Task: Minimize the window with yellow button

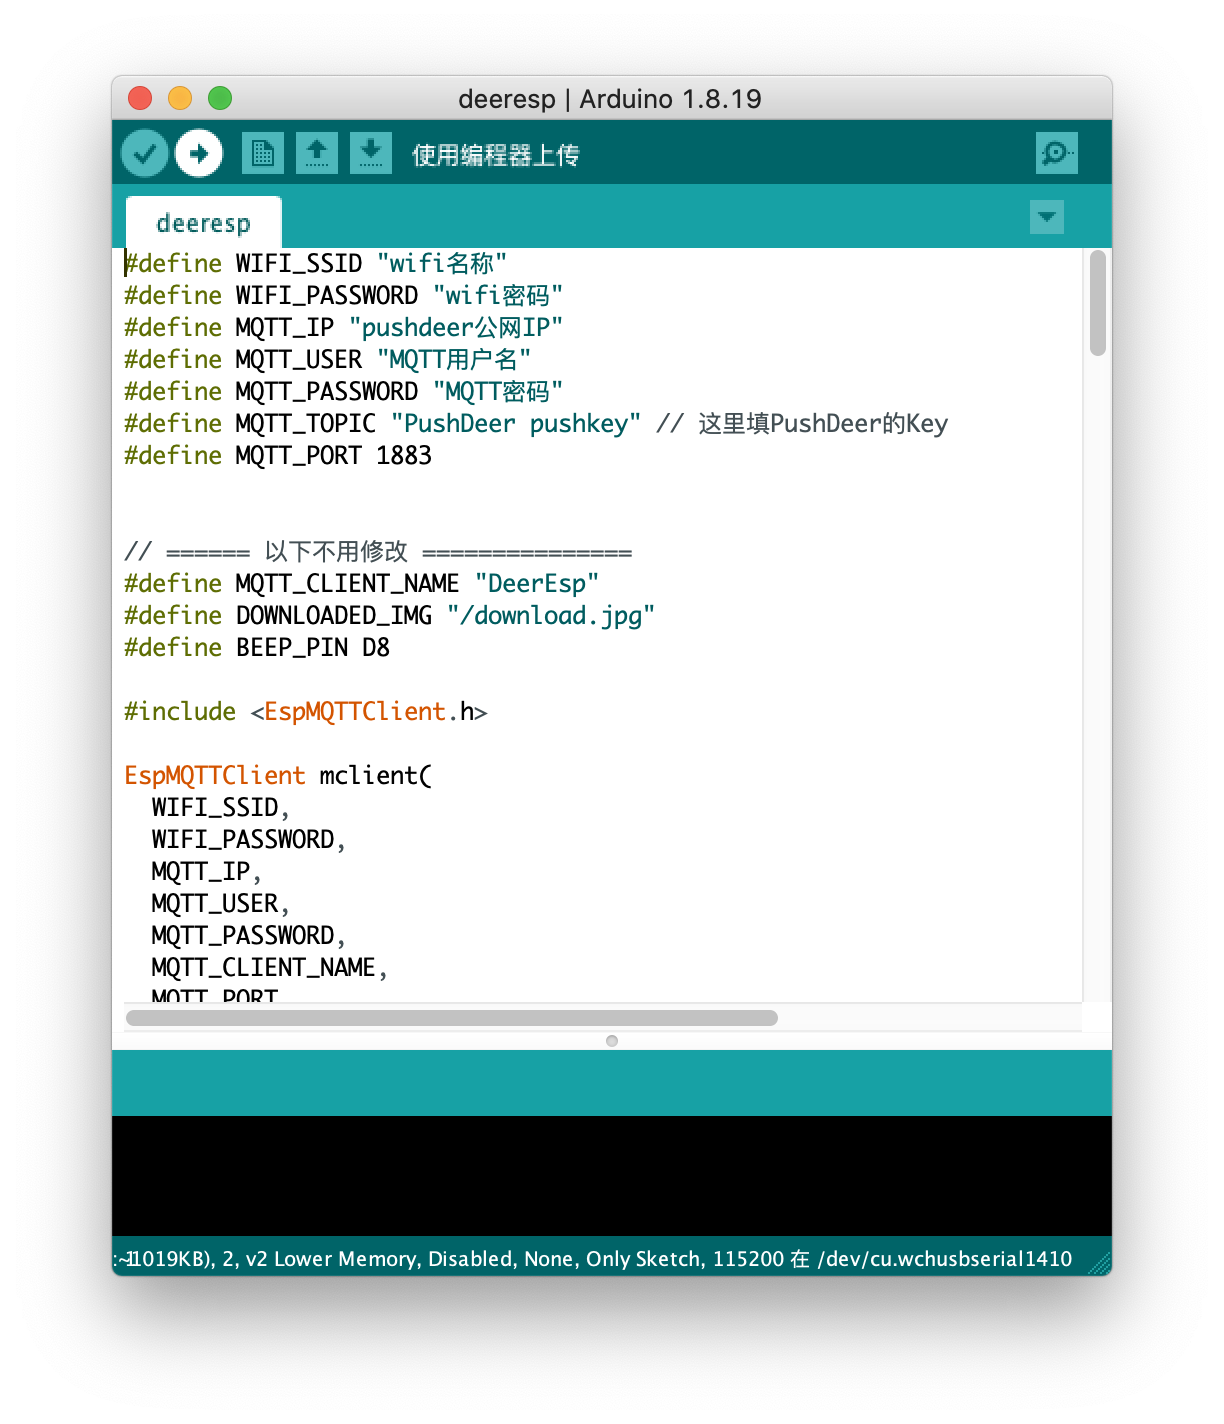Action: click(180, 98)
